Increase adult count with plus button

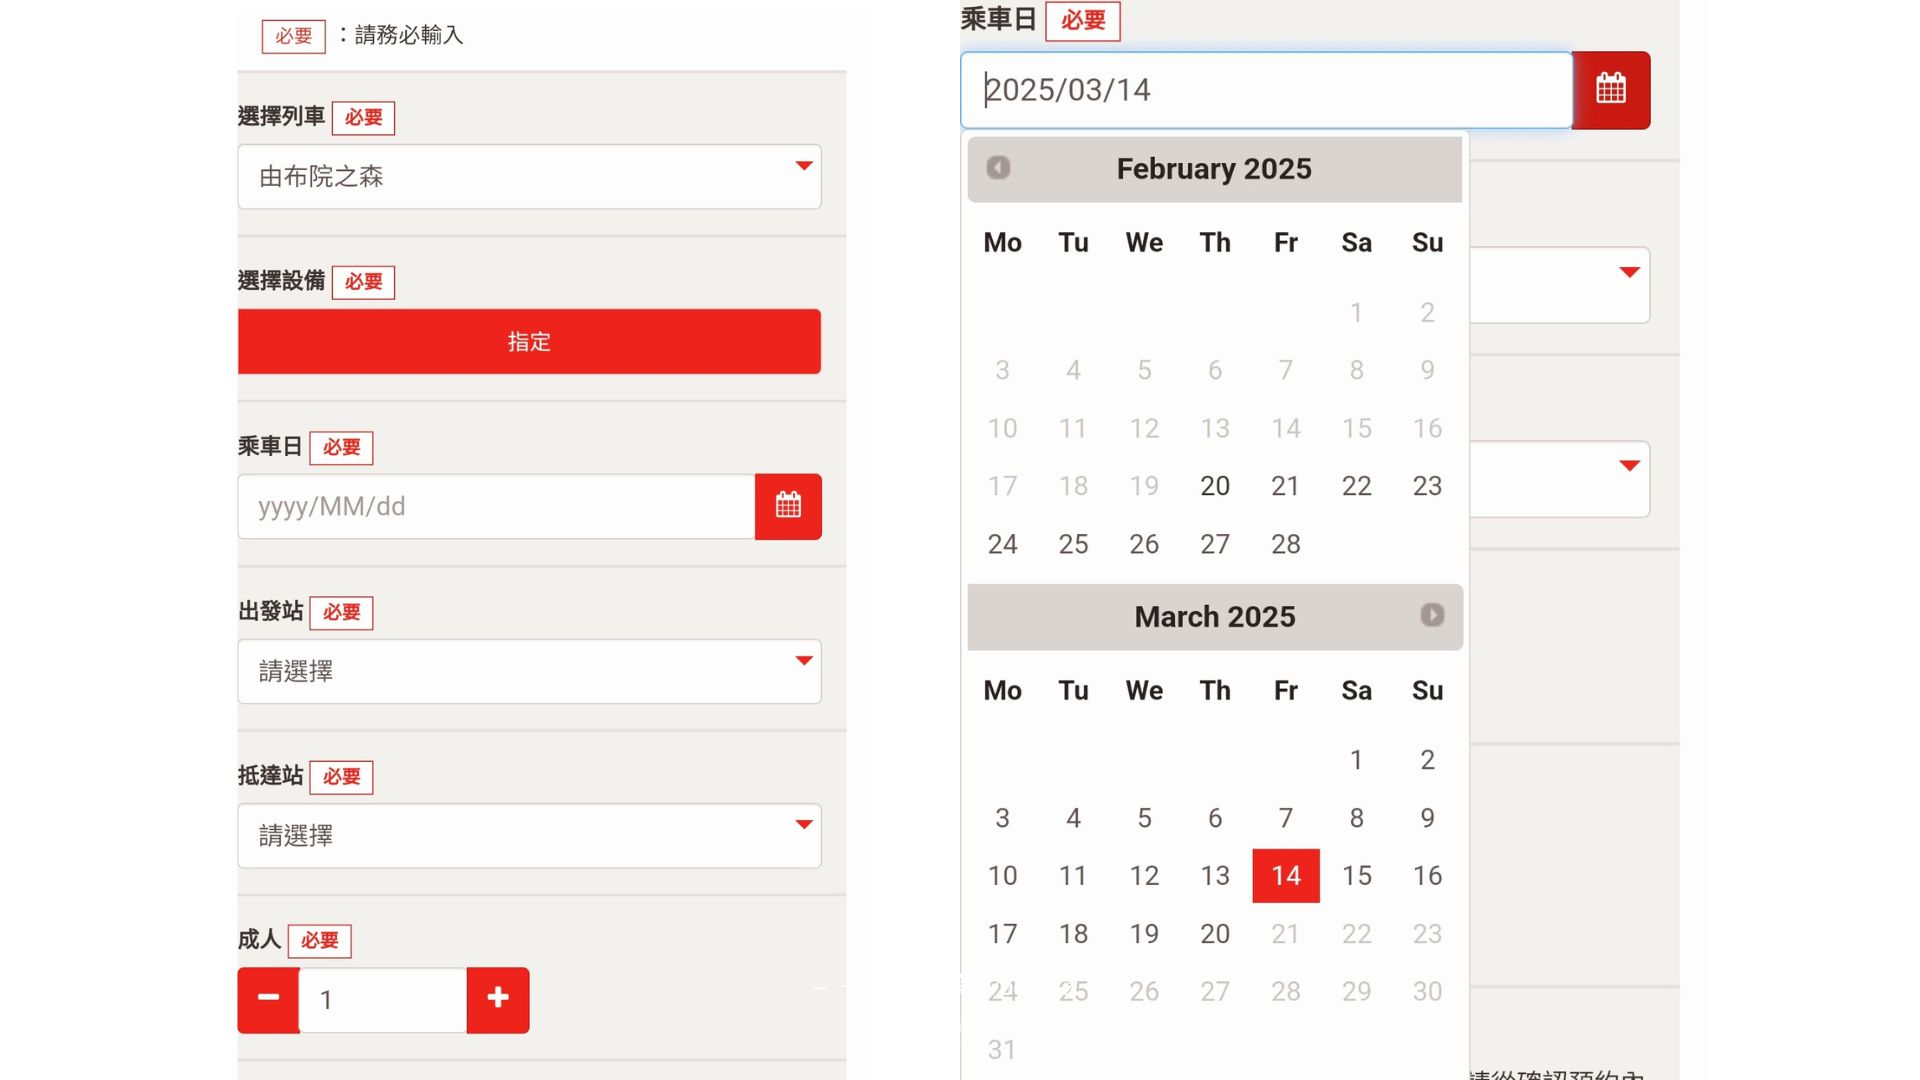(498, 1000)
